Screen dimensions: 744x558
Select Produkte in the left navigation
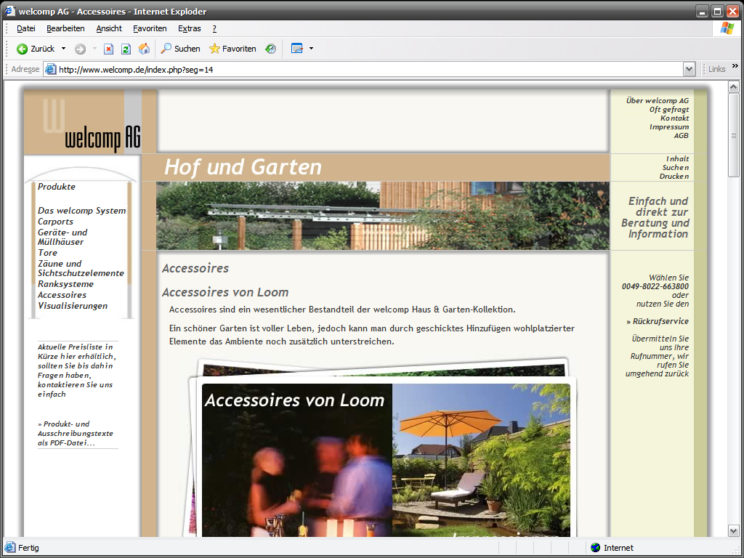pyautogui.click(x=56, y=186)
